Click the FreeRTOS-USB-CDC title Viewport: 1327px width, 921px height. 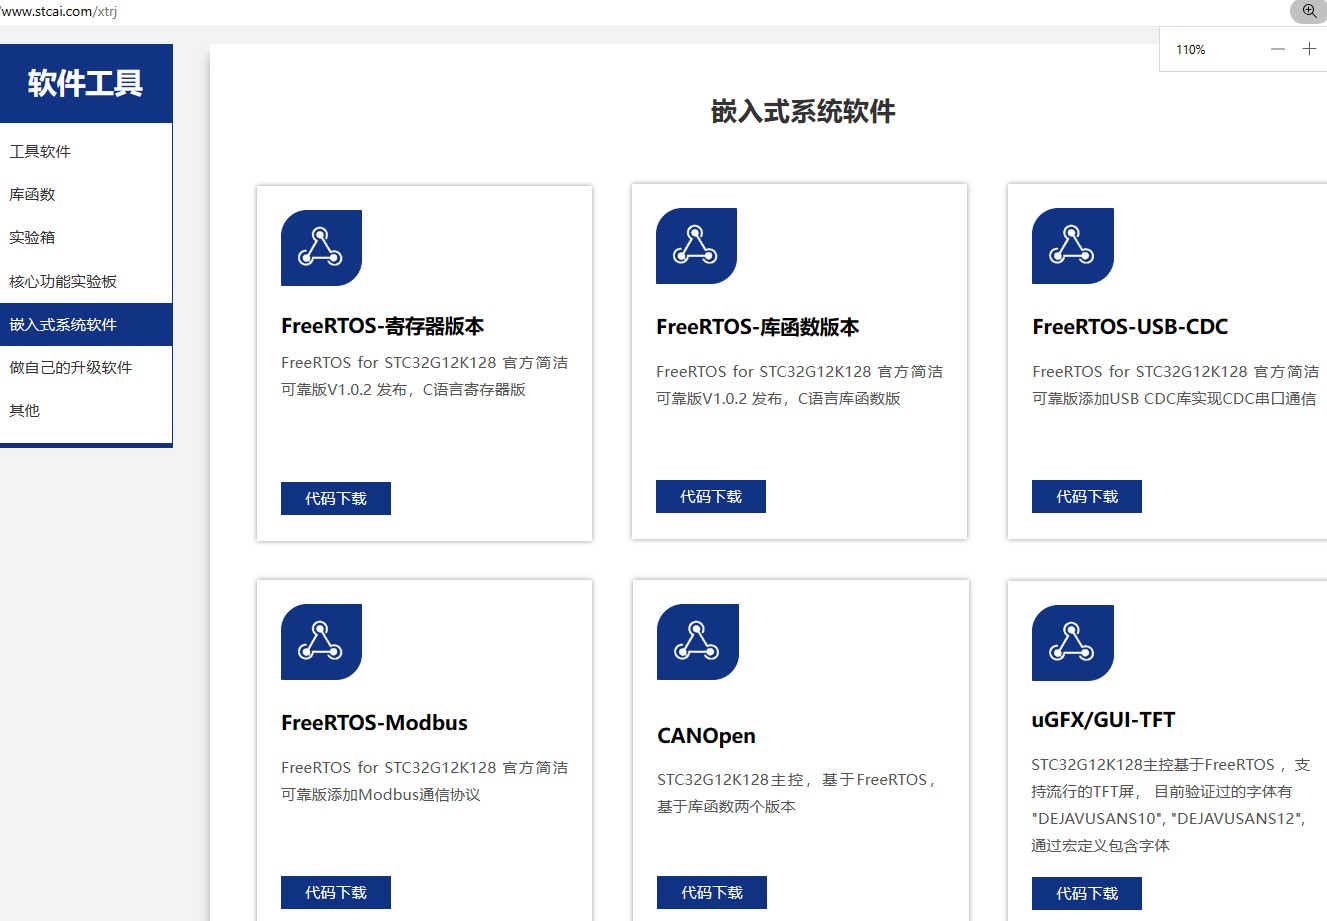[1130, 327]
